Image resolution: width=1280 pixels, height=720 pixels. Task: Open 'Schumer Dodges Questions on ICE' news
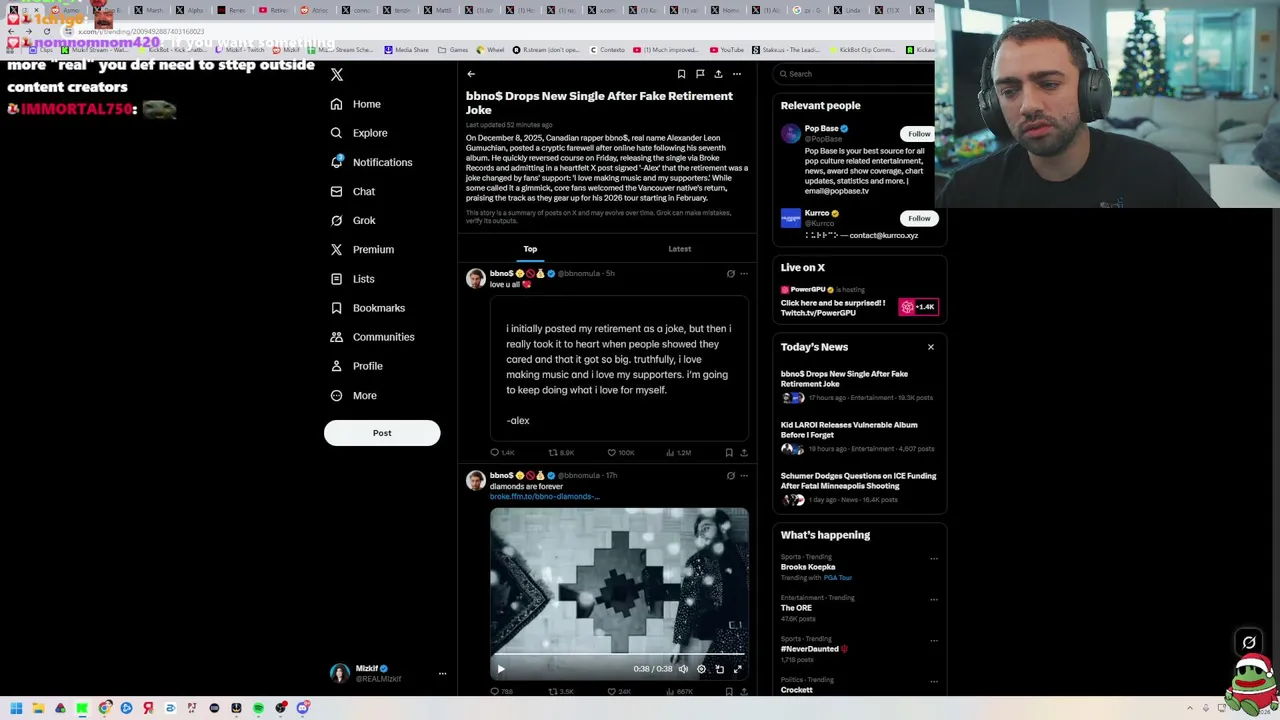(x=858, y=488)
